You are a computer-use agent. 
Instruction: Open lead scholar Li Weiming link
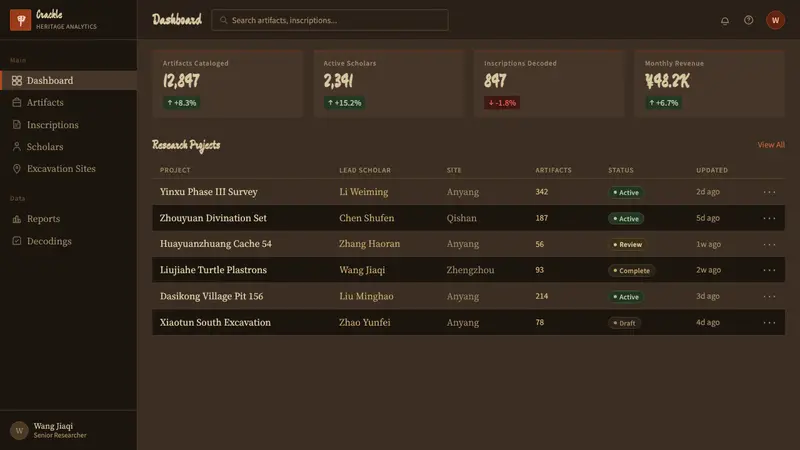pyautogui.click(x=363, y=192)
